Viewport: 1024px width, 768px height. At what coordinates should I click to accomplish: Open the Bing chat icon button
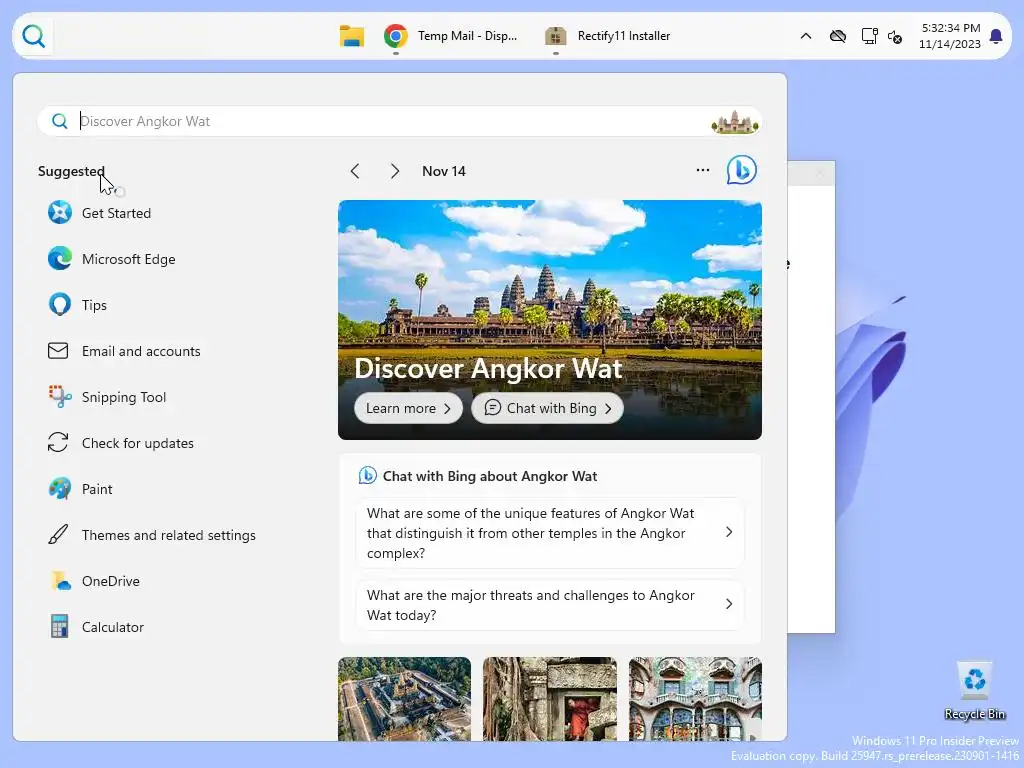742,170
